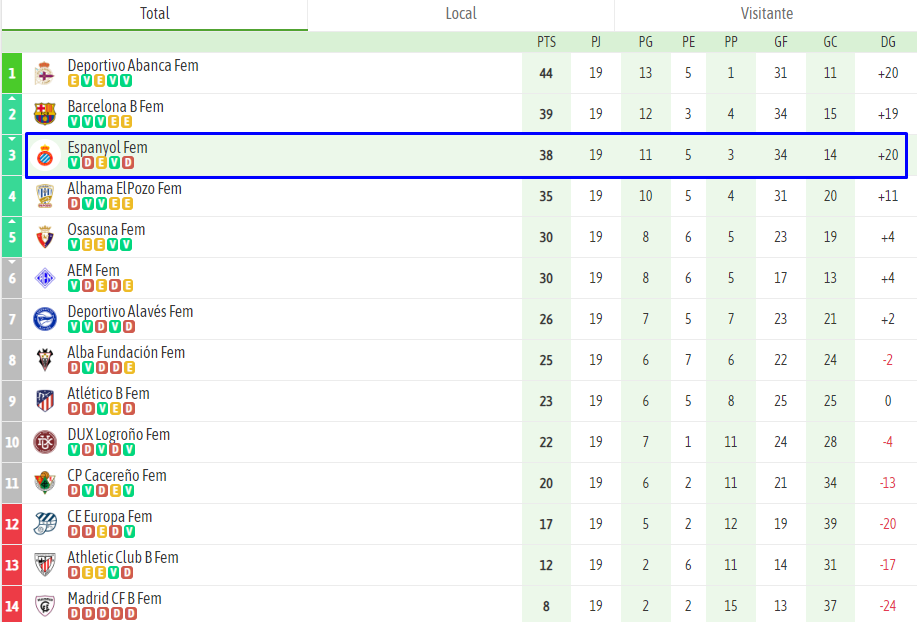Open the Local standings tab

[x=461, y=14]
